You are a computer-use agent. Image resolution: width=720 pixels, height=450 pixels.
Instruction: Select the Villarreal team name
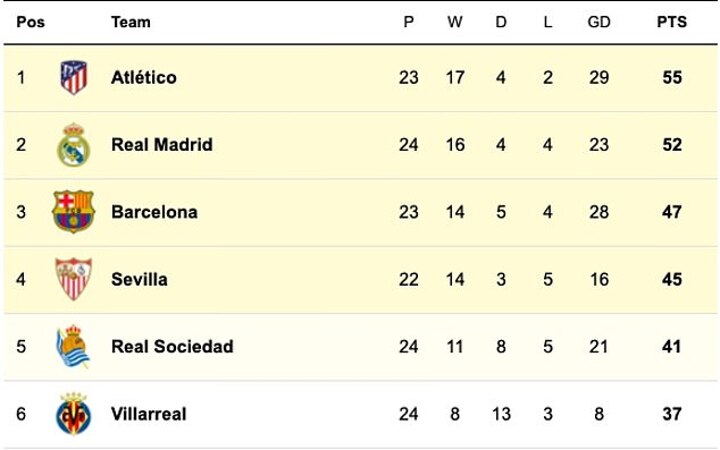(x=148, y=414)
